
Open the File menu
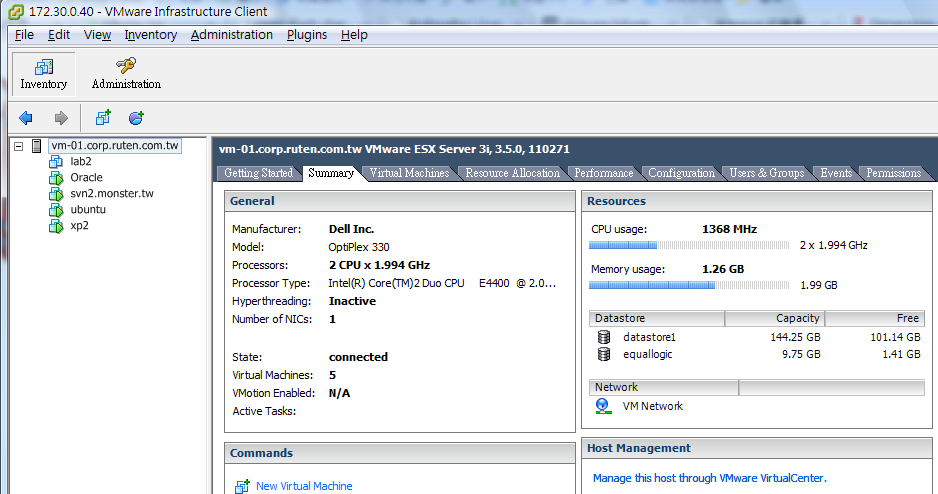pos(24,35)
